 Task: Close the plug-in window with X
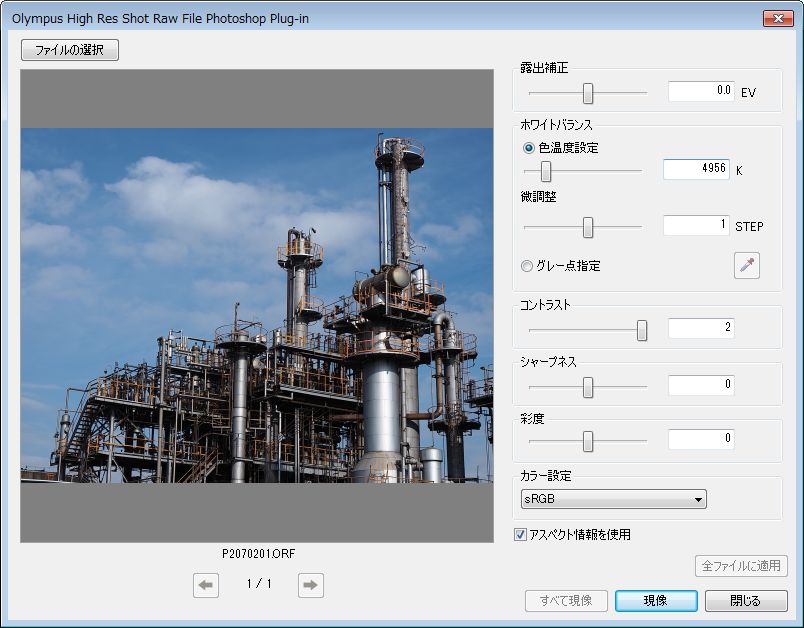(777, 18)
